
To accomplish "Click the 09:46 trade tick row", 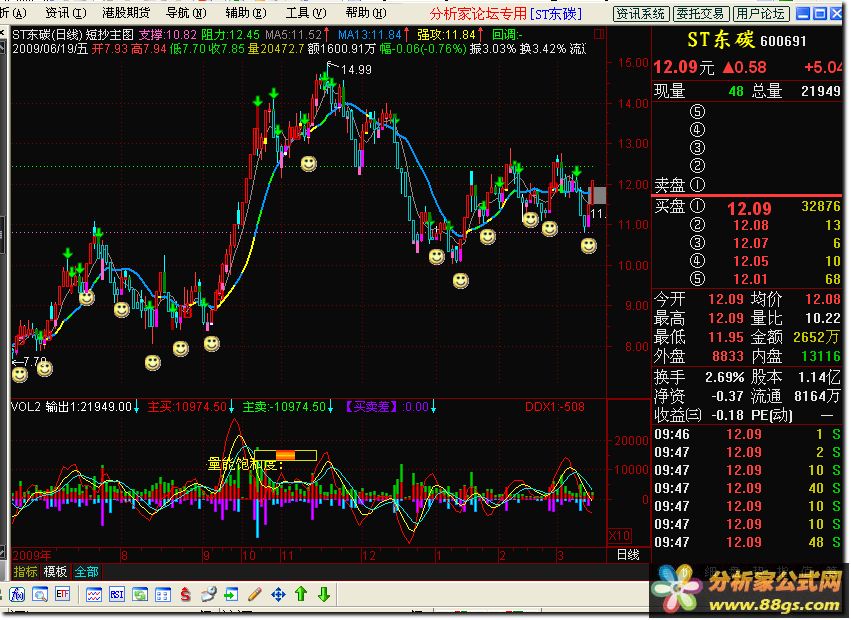I will (x=747, y=434).
